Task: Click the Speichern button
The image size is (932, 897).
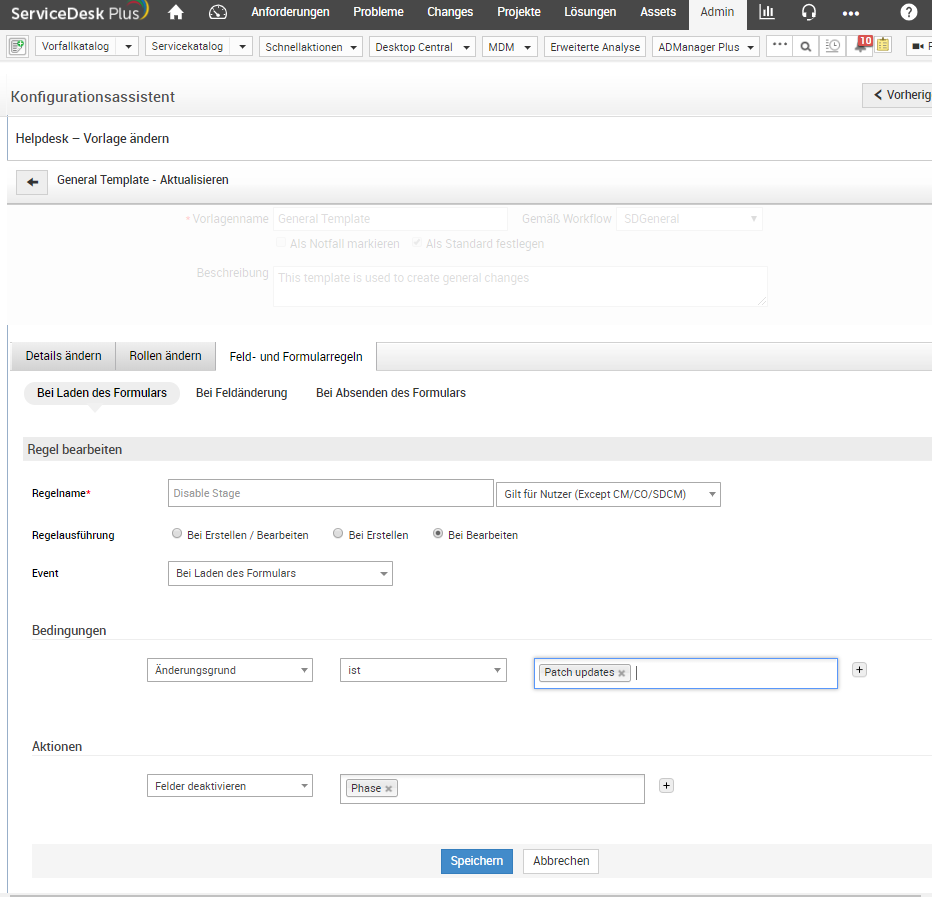Action: [x=476, y=861]
